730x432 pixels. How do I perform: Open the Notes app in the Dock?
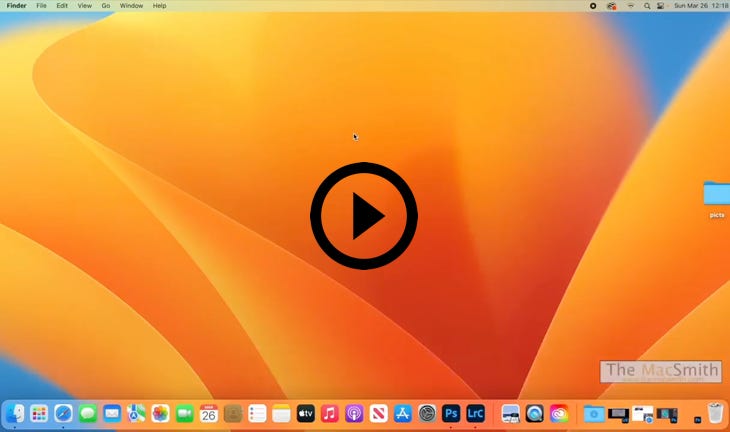click(x=281, y=413)
